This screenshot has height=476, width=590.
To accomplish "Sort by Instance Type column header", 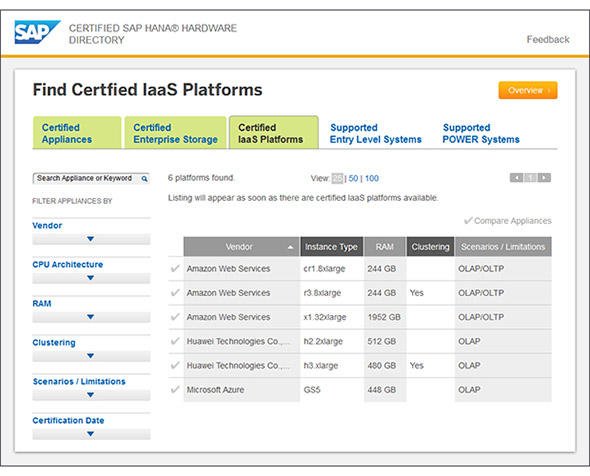I will click(331, 247).
